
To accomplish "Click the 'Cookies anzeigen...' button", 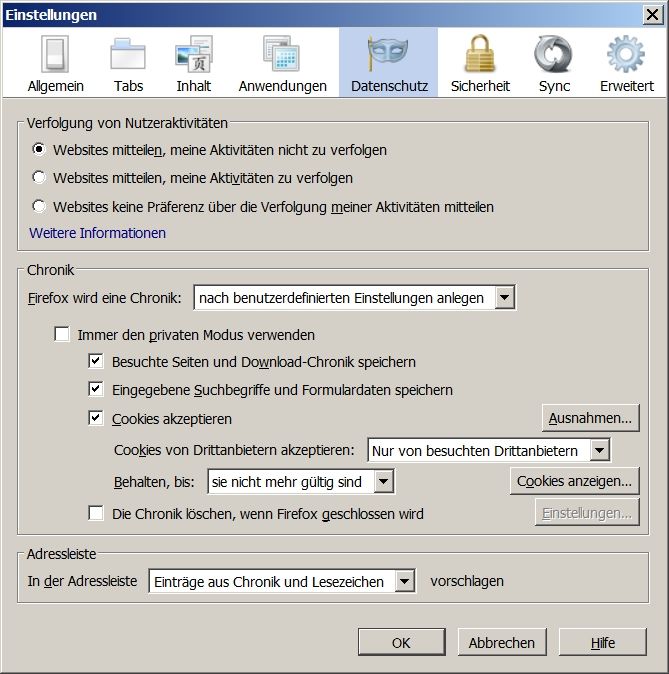I will pyautogui.click(x=574, y=481).
